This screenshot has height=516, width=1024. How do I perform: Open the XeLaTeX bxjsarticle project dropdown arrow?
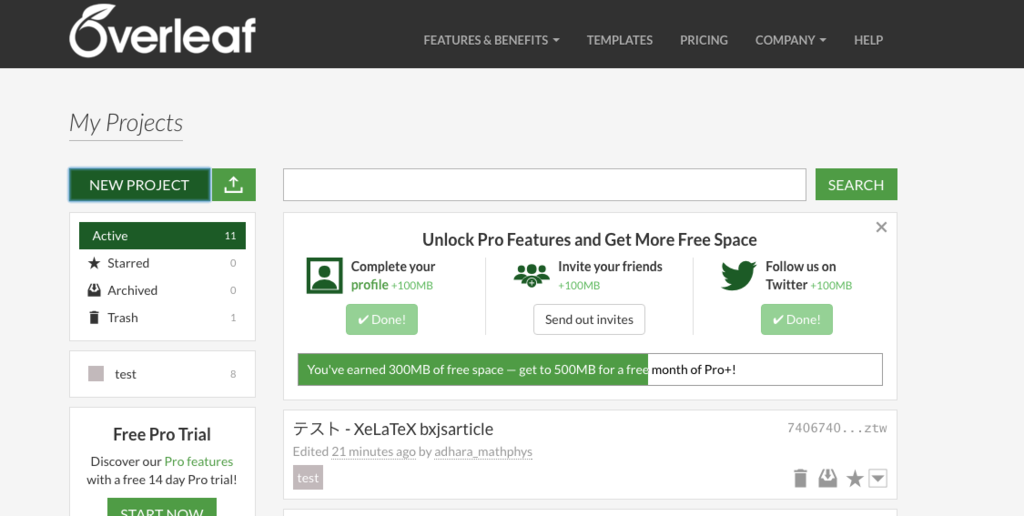click(878, 478)
